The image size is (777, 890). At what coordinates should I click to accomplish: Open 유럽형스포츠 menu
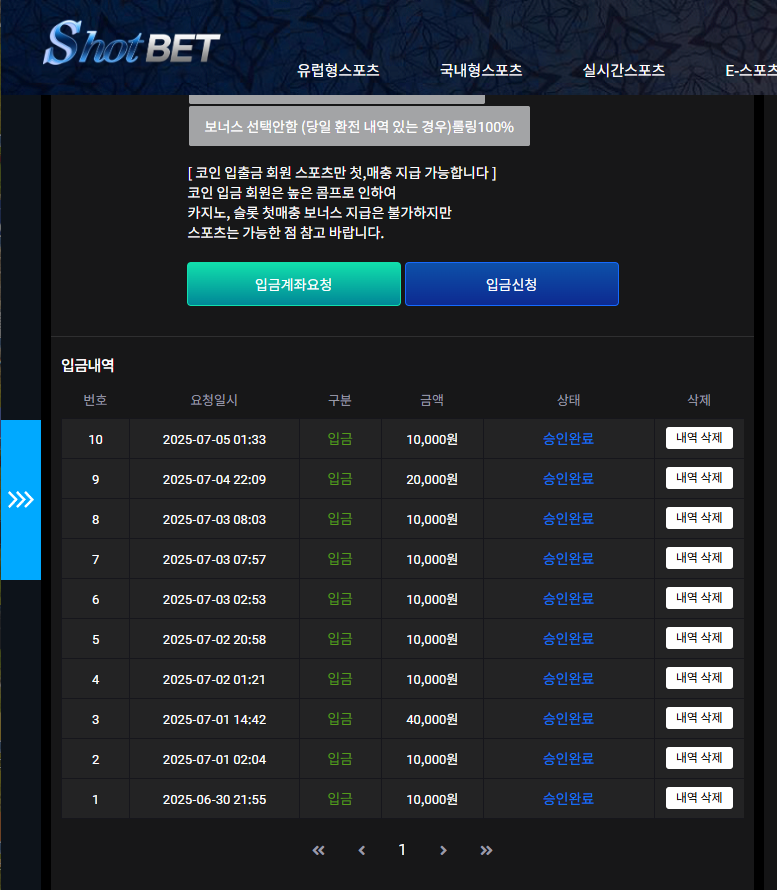click(x=338, y=70)
